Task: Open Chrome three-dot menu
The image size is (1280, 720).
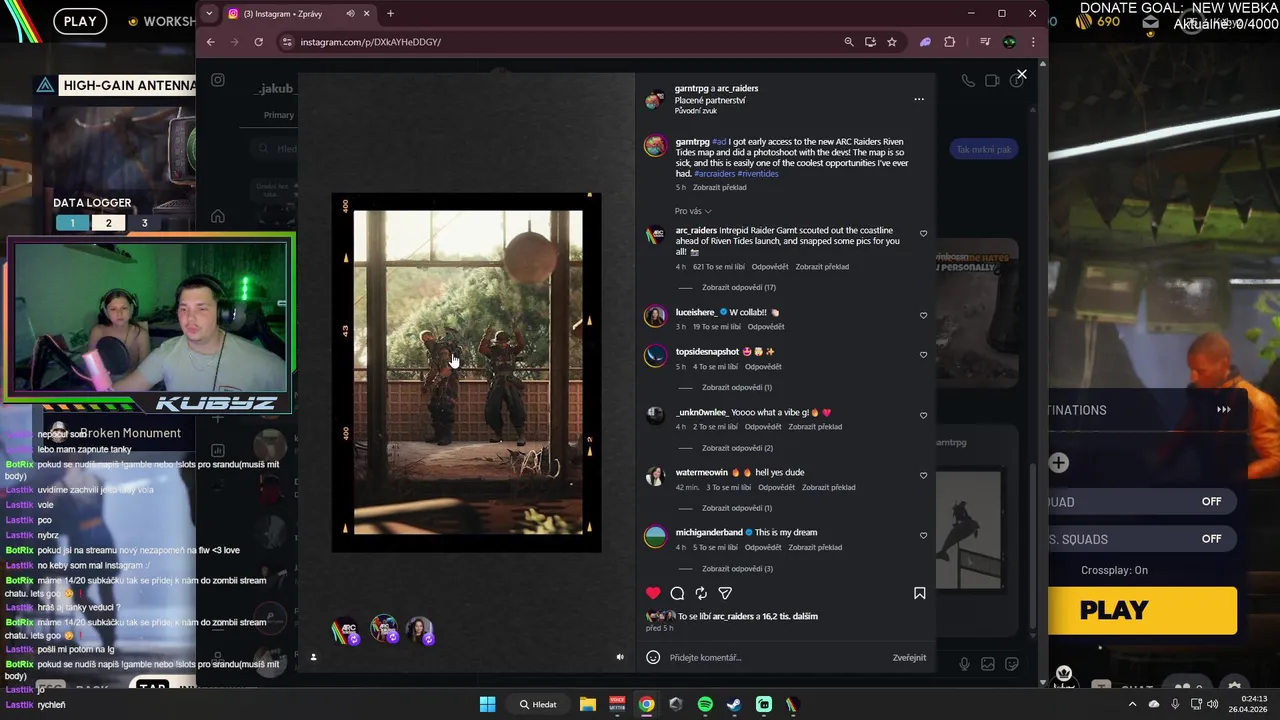Action: point(1032,42)
